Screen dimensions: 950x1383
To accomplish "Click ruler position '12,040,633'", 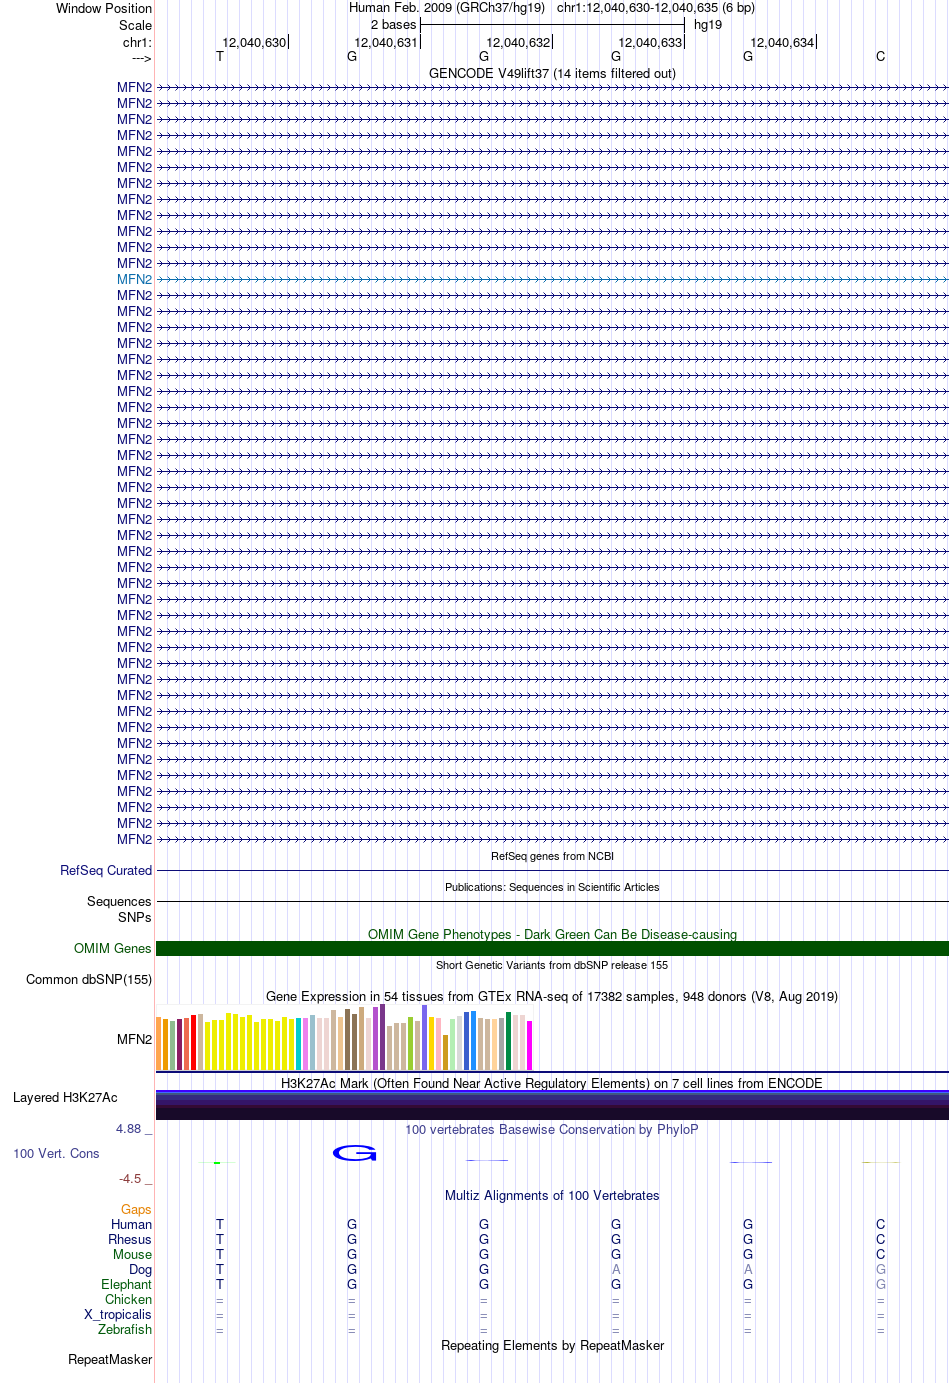I will point(650,42).
